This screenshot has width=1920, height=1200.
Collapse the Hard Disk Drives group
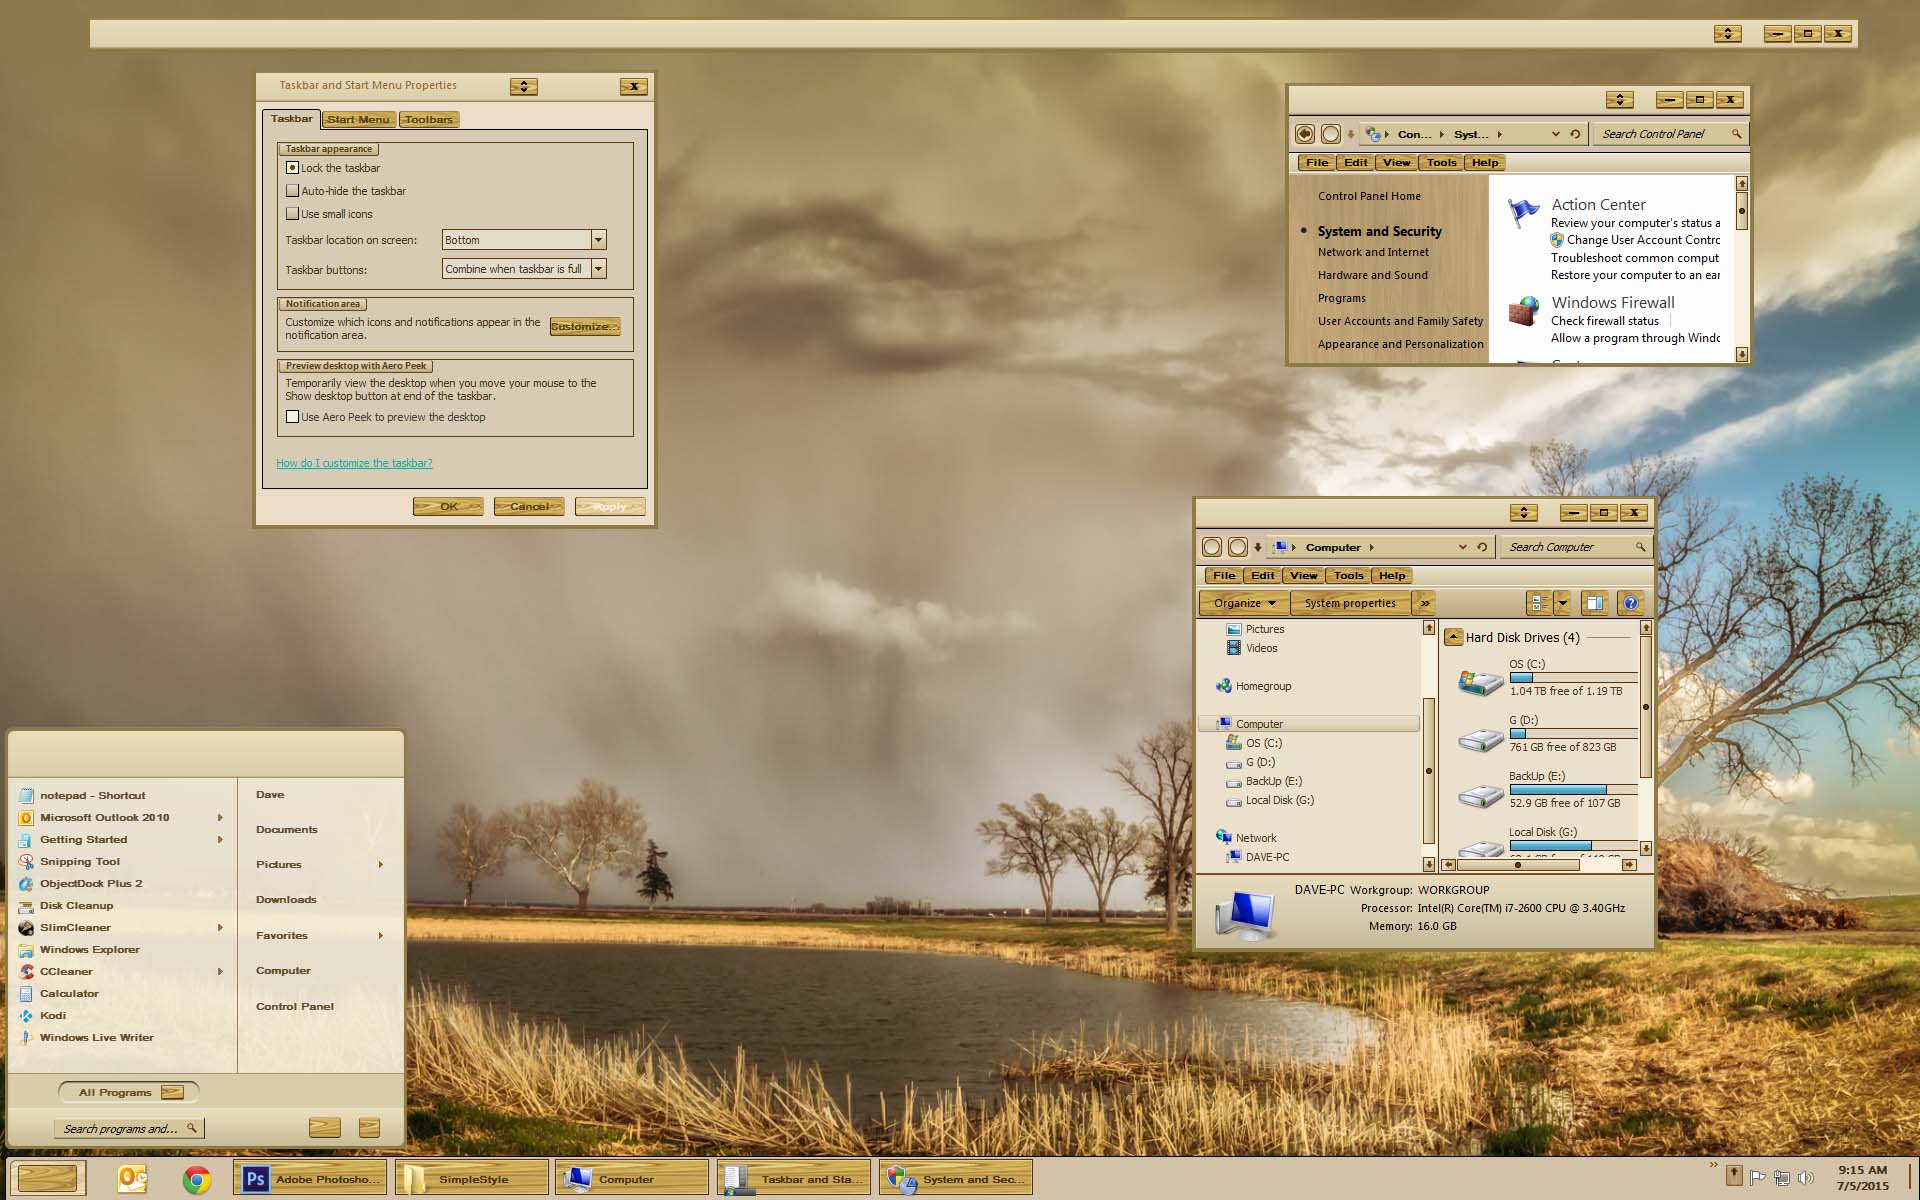[x=1454, y=637]
